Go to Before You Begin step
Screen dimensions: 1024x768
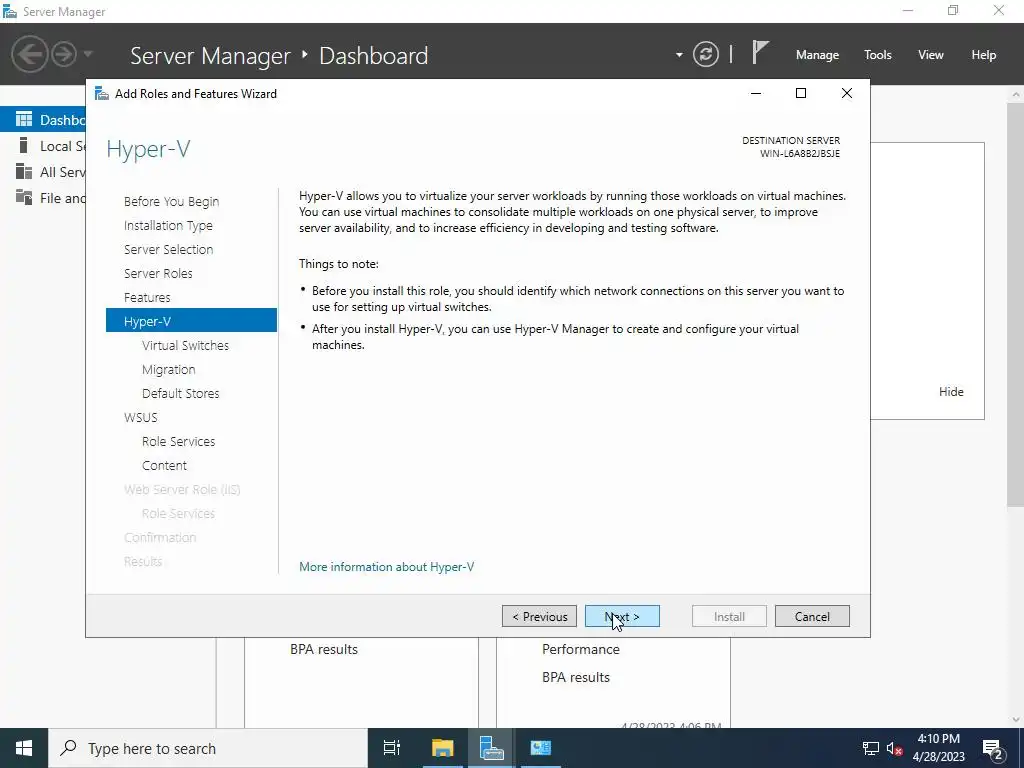[x=171, y=201]
